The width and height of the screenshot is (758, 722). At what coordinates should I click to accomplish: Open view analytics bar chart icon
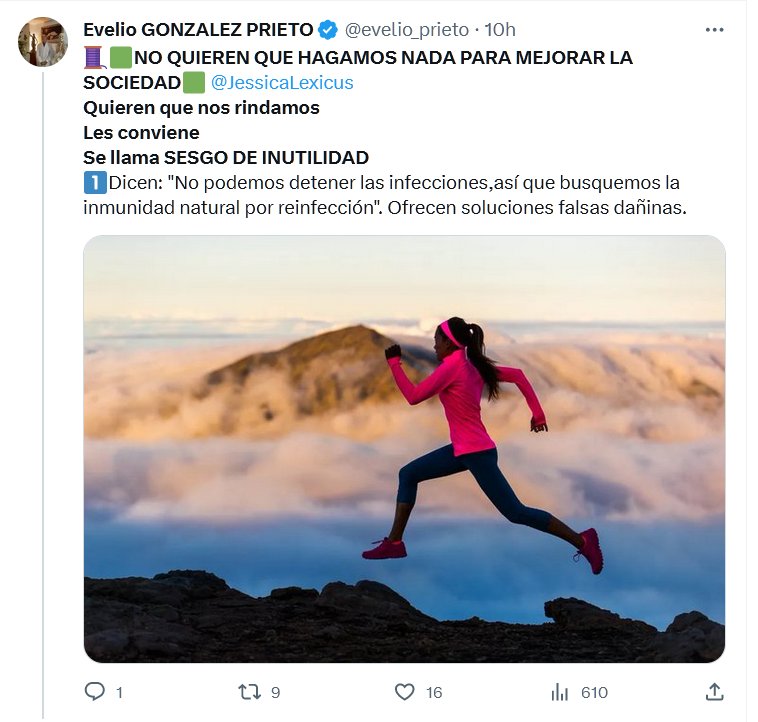pos(559,692)
